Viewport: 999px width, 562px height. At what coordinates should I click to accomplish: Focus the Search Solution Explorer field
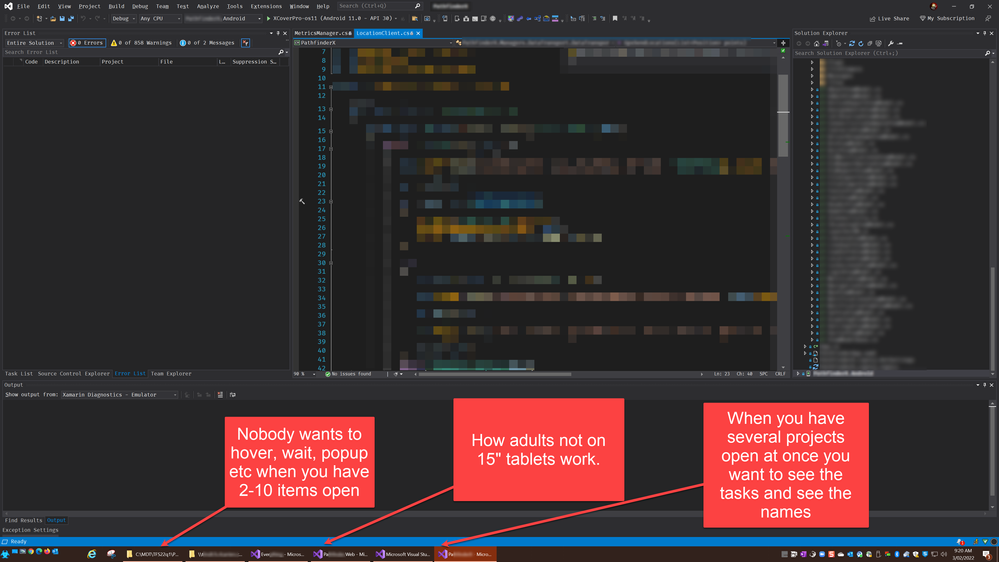[x=889, y=53]
